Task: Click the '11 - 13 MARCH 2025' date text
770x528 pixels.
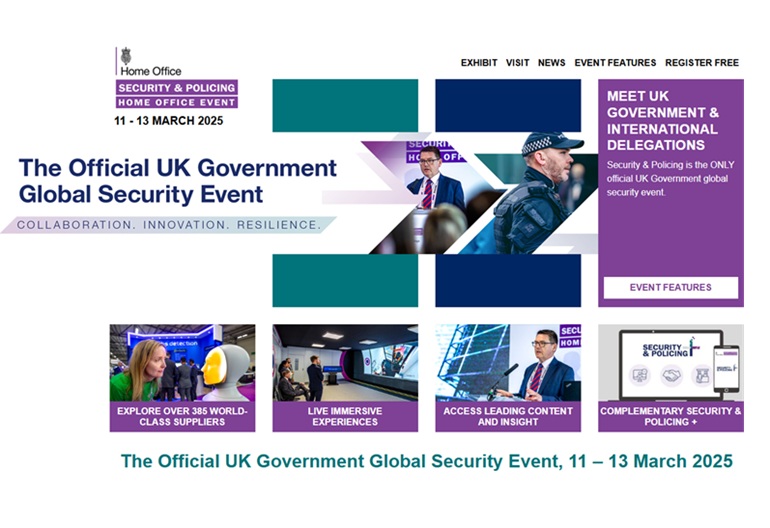Action: click(169, 121)
